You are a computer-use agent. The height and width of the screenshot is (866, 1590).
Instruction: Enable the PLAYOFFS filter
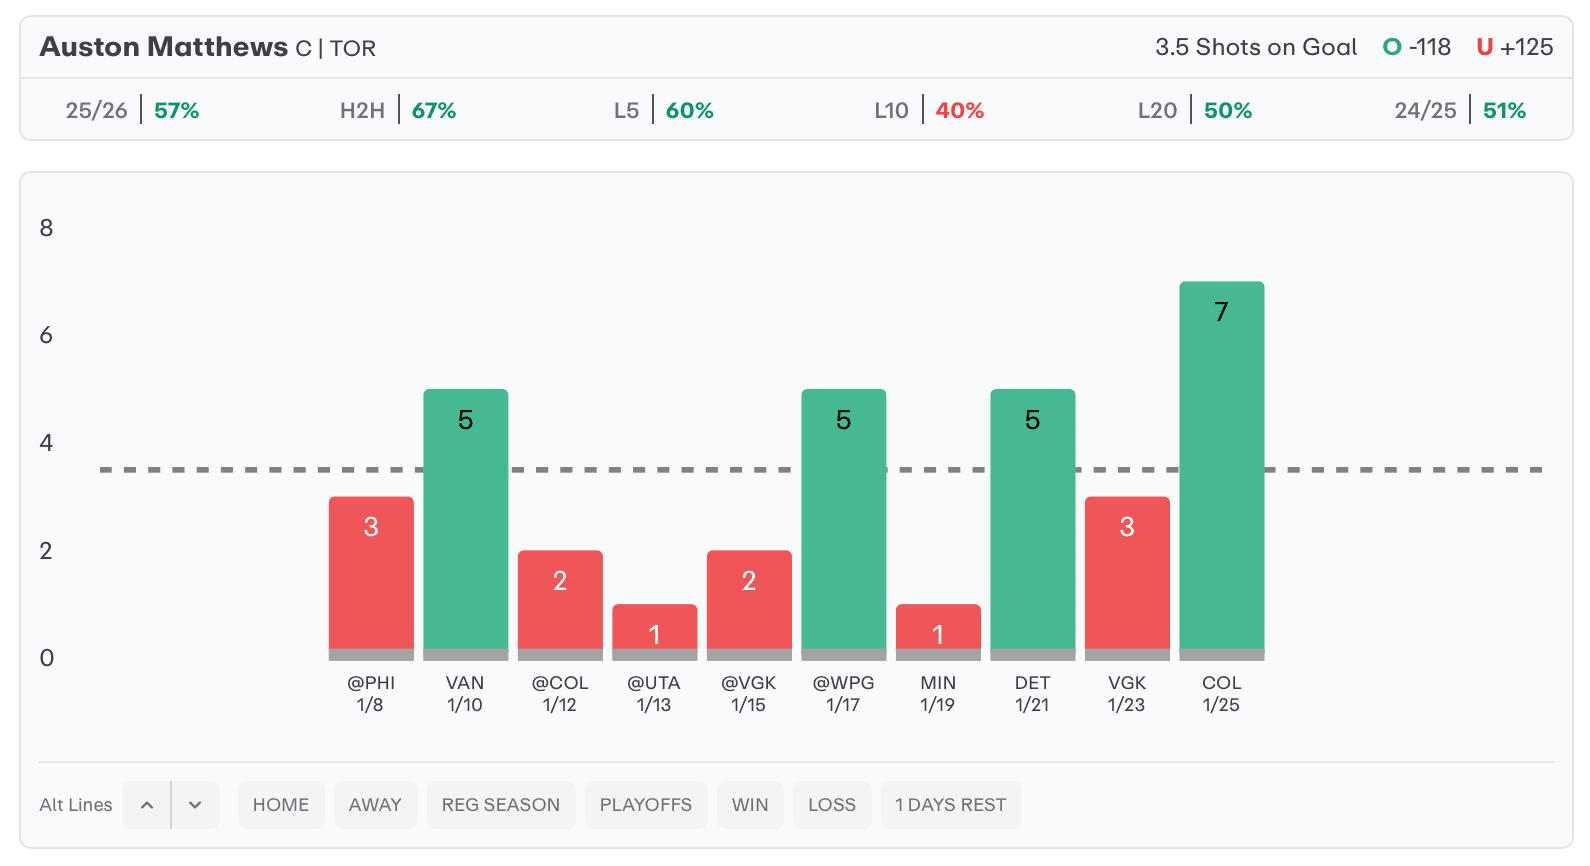[x=646, y=805]
